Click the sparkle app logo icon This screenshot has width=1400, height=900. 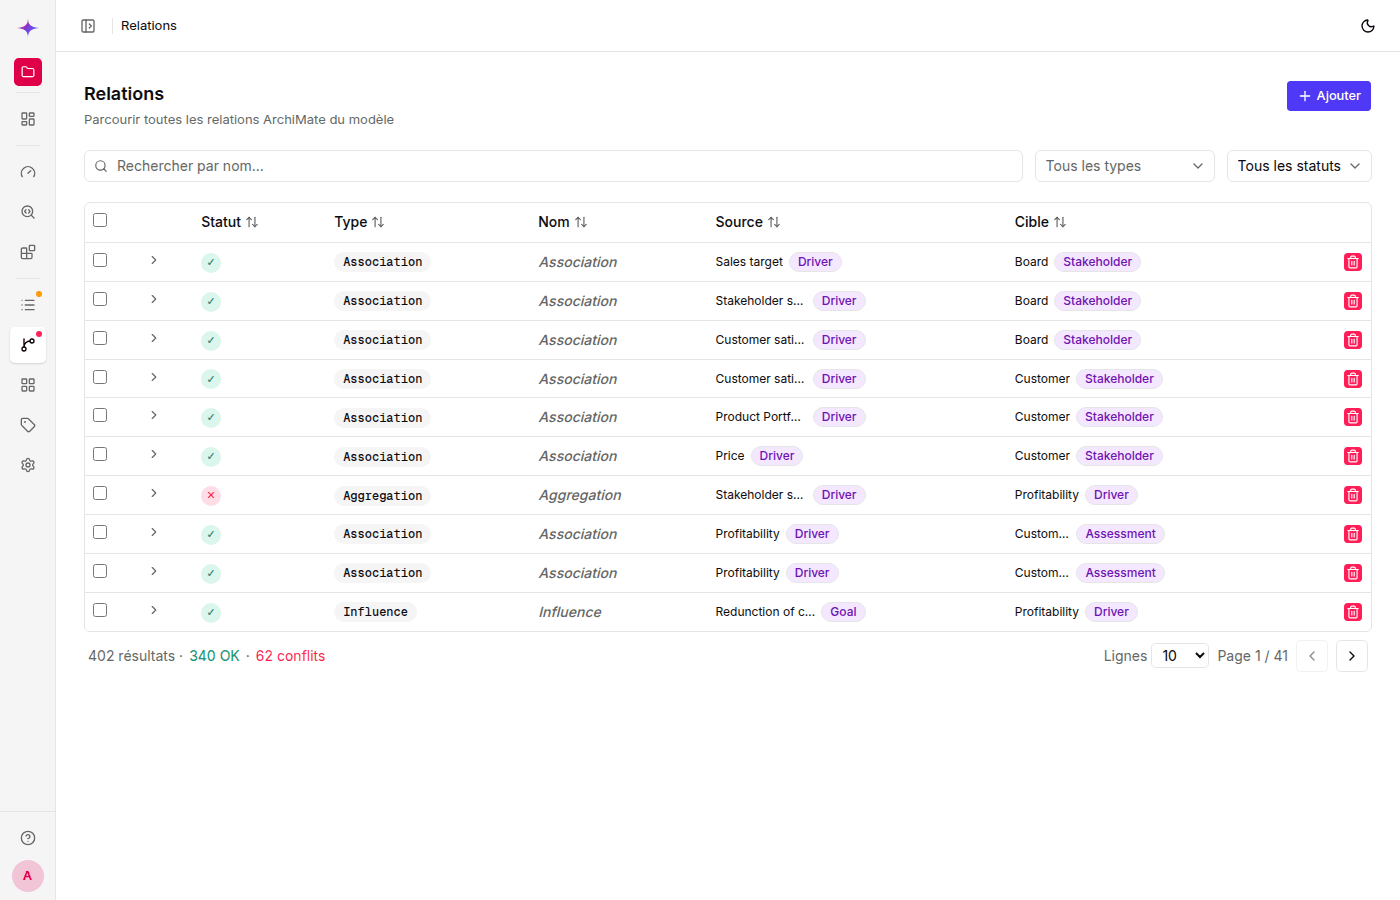click(28, 28)
